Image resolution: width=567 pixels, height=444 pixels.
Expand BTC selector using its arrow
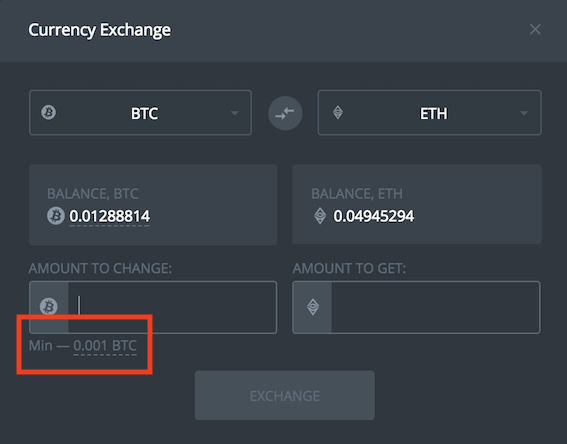[235, 113]
